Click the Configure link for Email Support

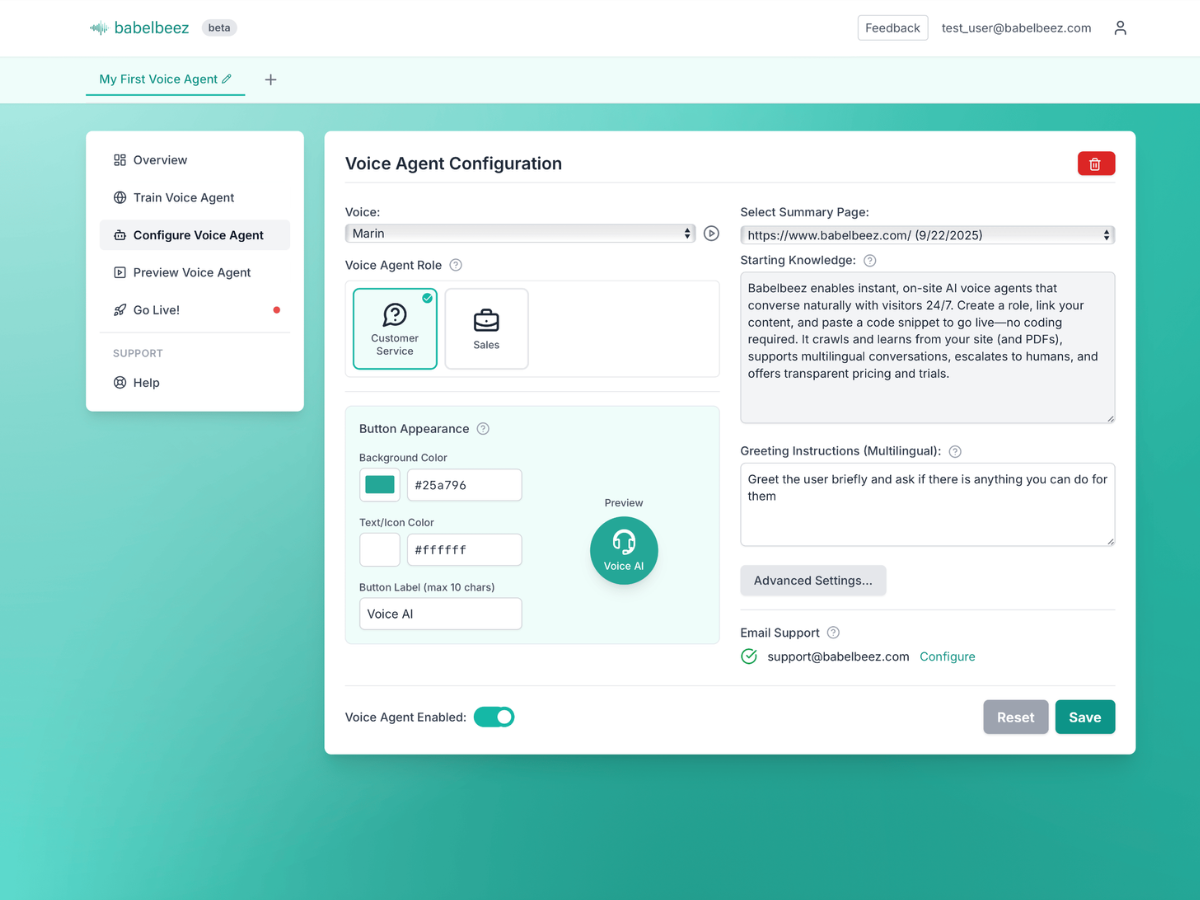947,657
